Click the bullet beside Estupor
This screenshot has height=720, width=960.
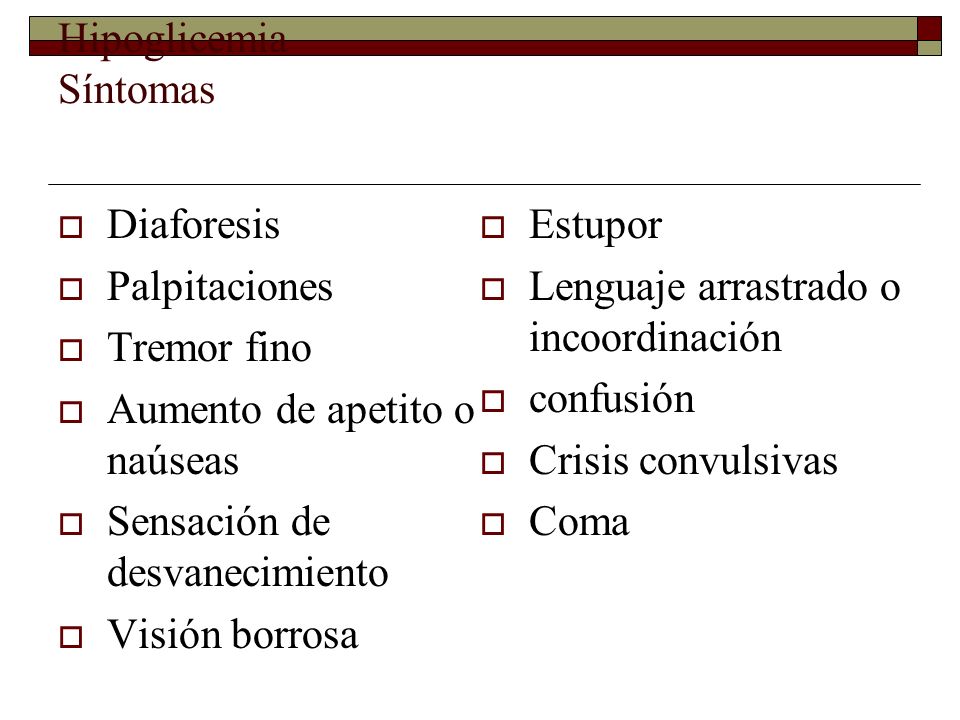point(493,227)
